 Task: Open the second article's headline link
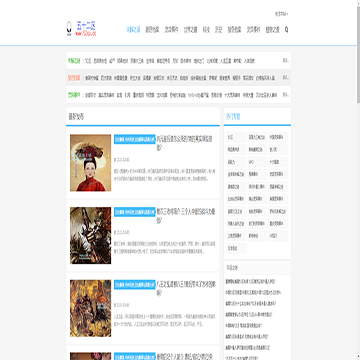185,216
